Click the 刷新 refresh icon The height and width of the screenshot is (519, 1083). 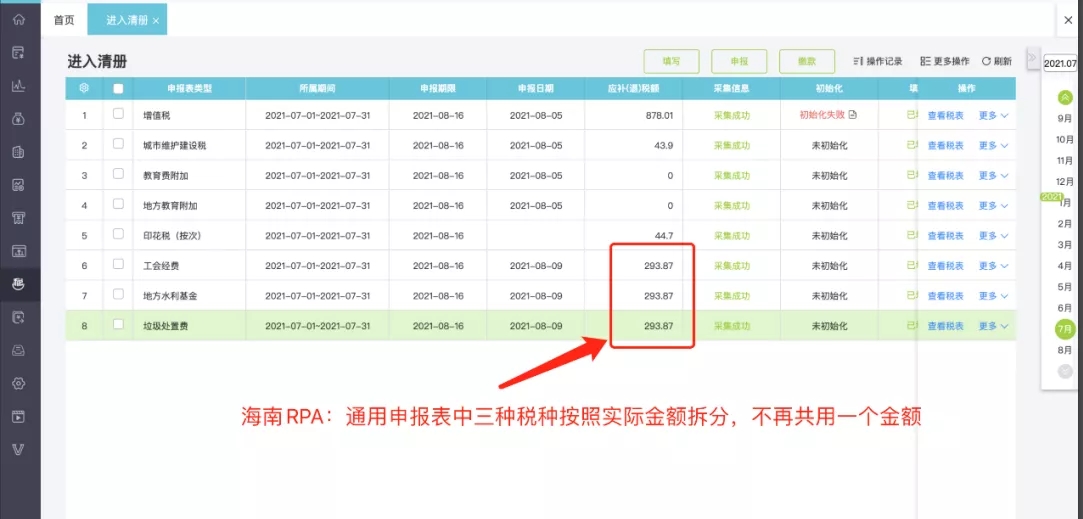986,62
